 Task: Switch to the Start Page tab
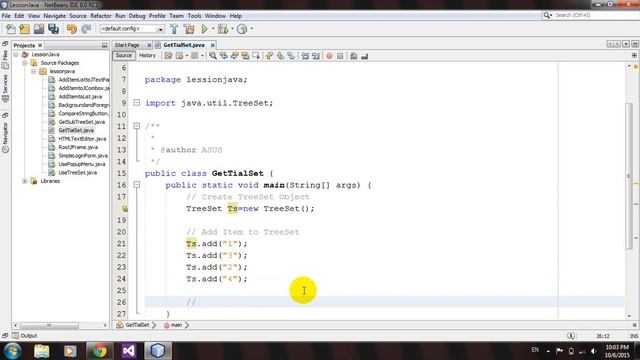coord(127,45)
